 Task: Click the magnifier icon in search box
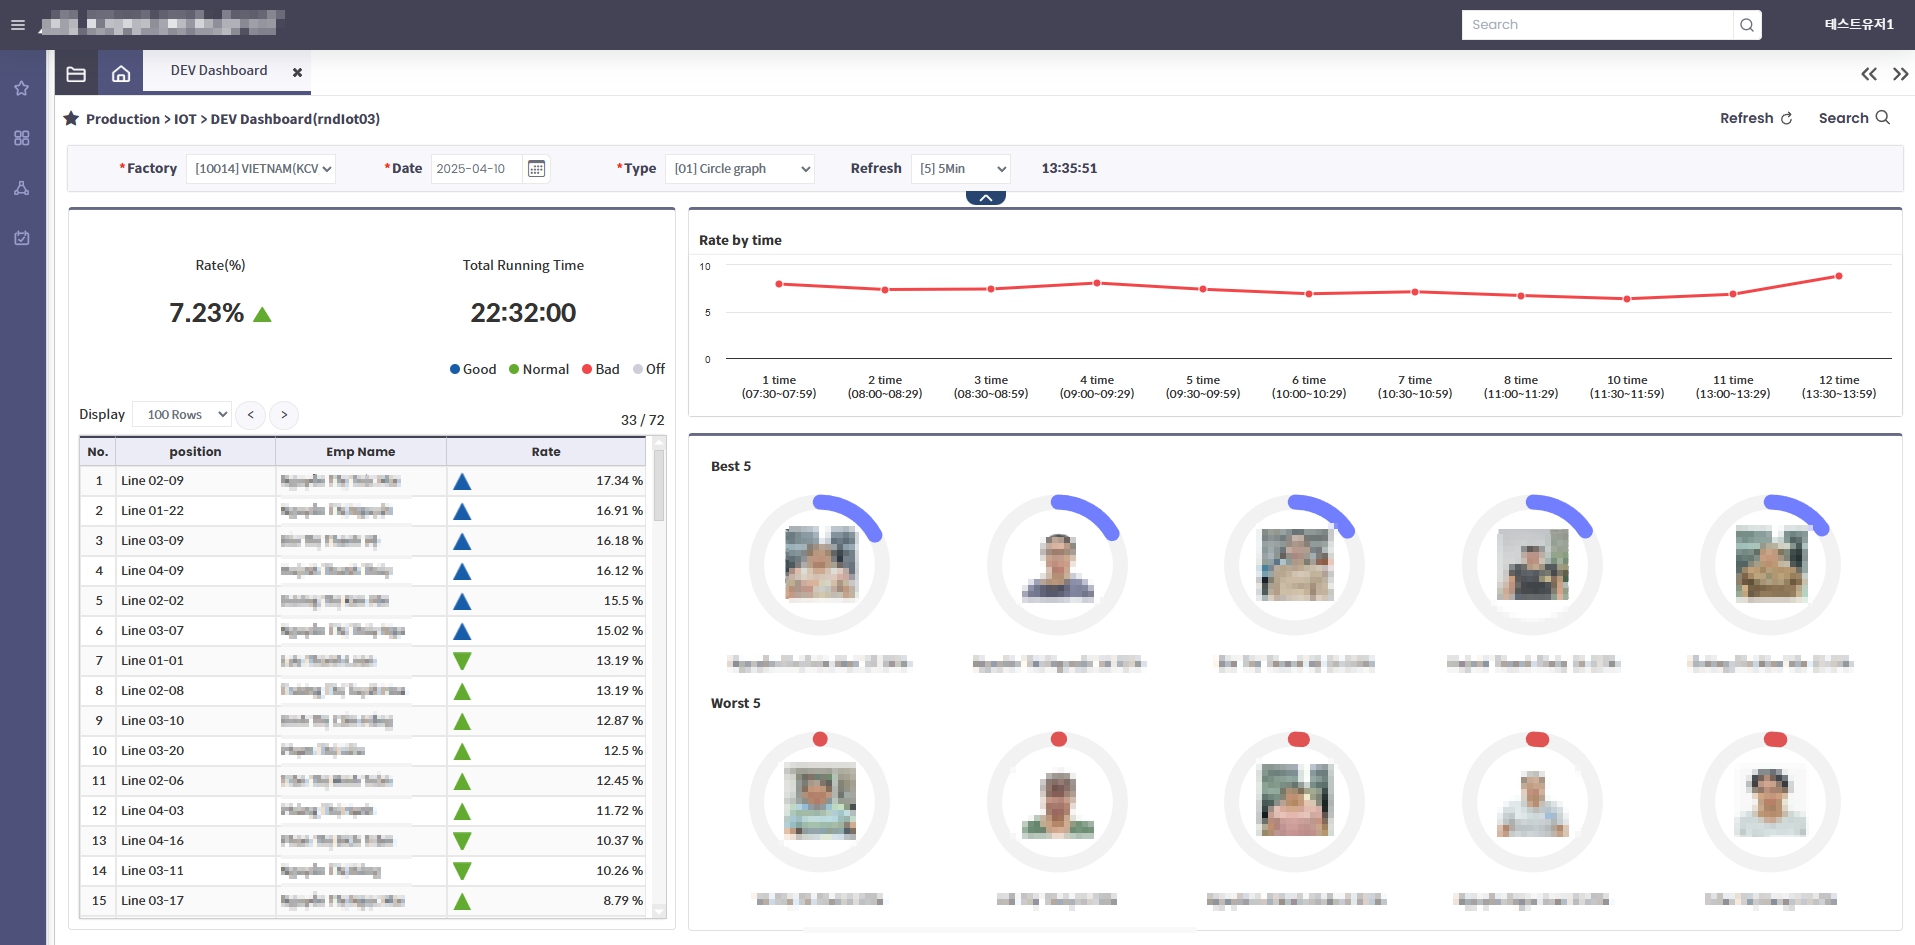[1746, 25]
